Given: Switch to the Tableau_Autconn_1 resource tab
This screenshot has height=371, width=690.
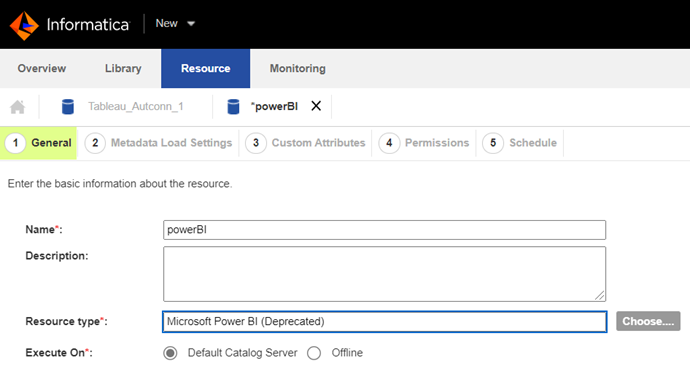Looking at the screenshot, I should 136,107.
